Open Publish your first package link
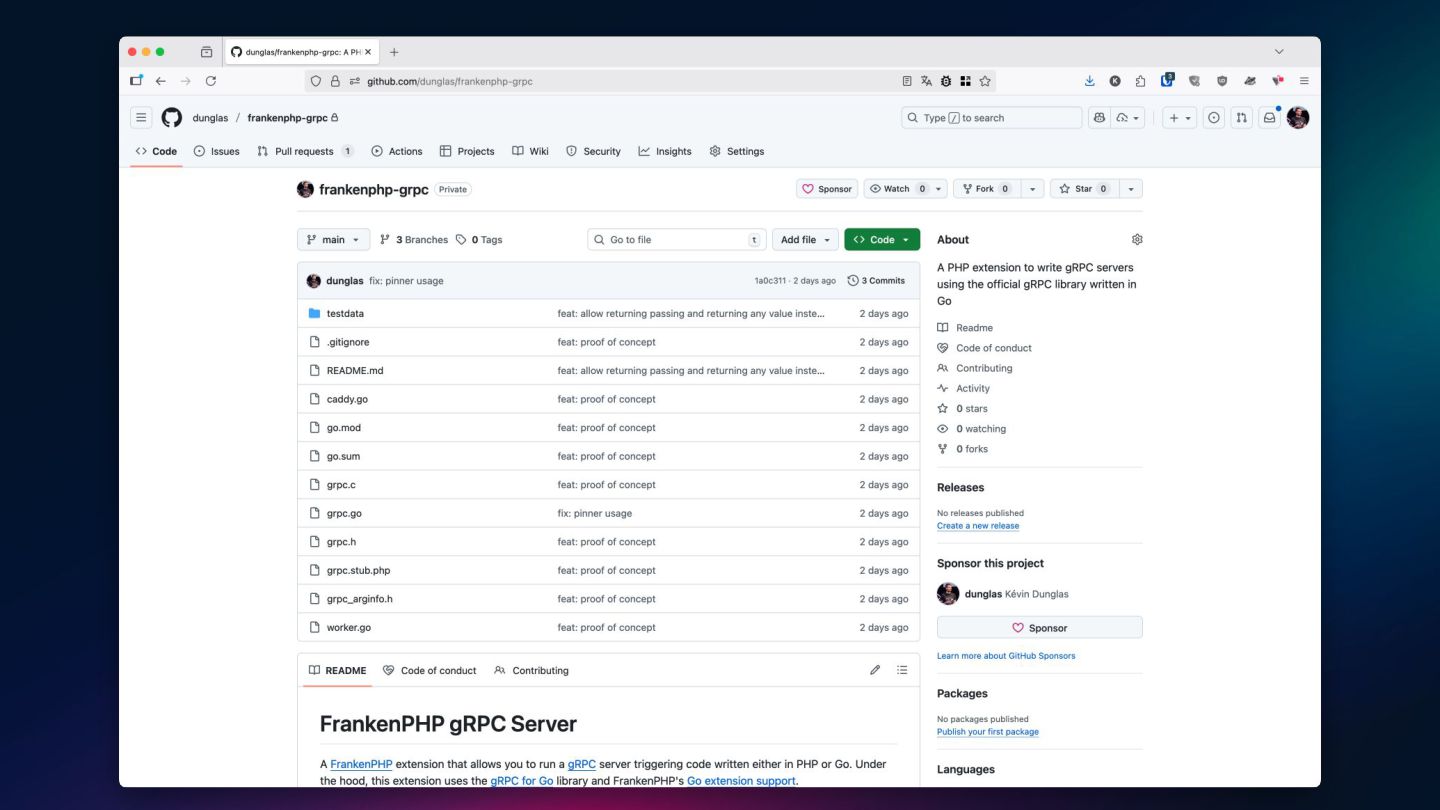 point(988,732)
